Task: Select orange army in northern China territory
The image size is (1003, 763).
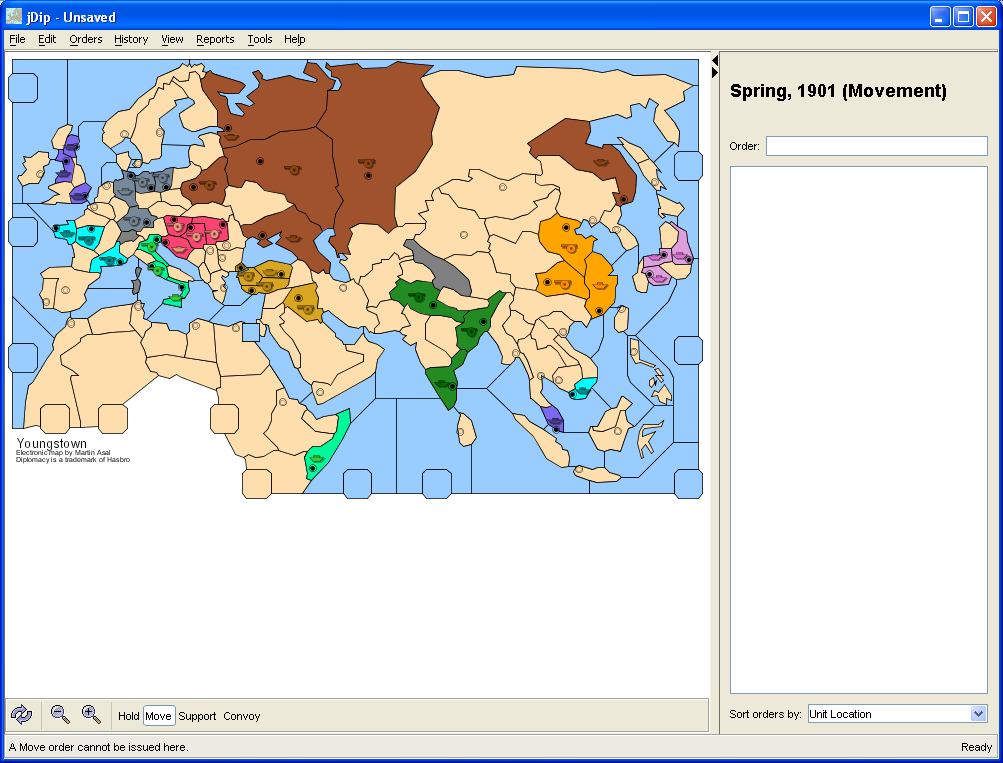Action: click(569, 248)
